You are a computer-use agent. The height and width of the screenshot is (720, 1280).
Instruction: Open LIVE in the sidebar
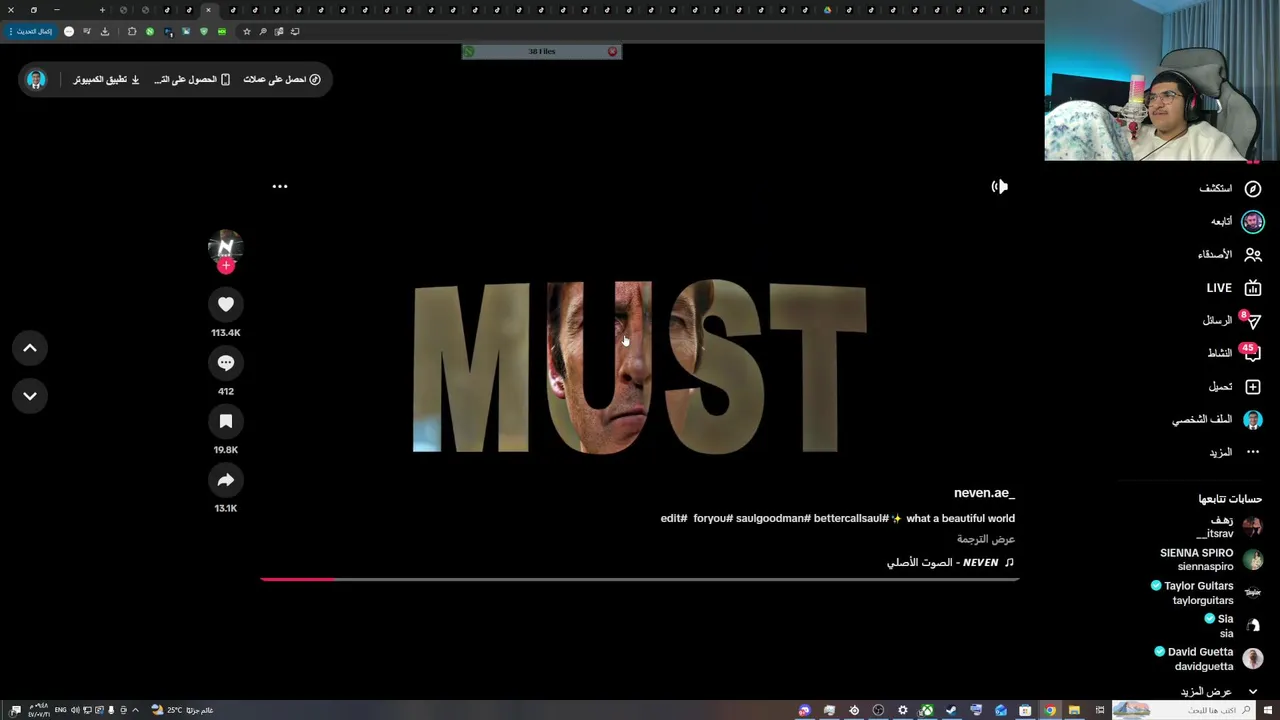pyautogui.click(x=1234, y=288)
